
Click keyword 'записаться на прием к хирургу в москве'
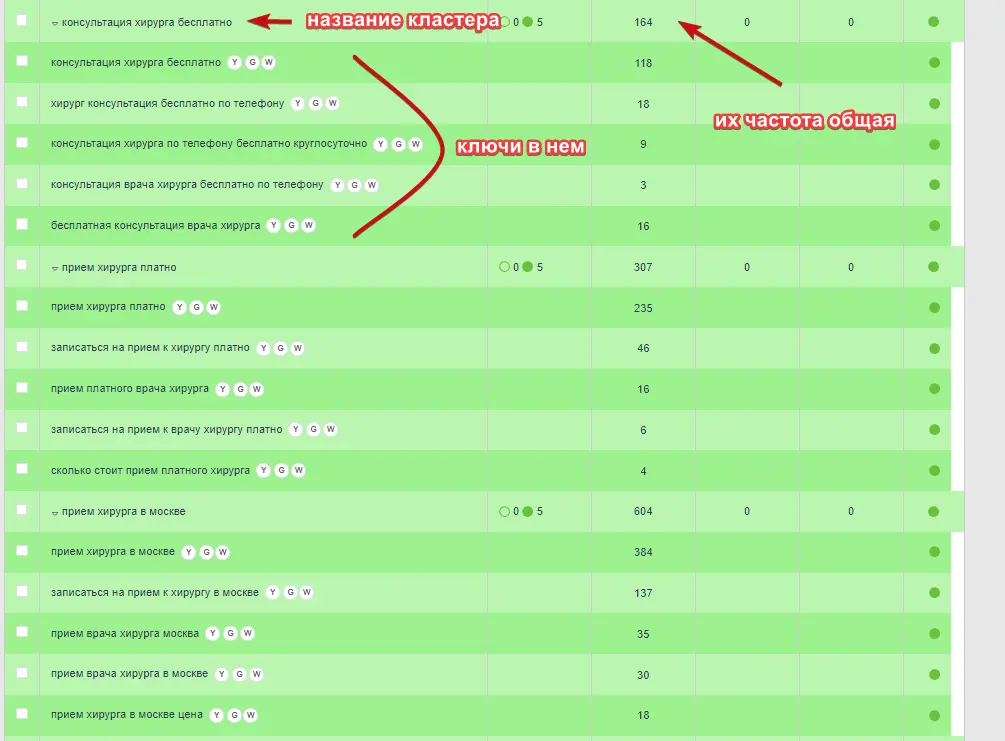click(x=154, y=592)
